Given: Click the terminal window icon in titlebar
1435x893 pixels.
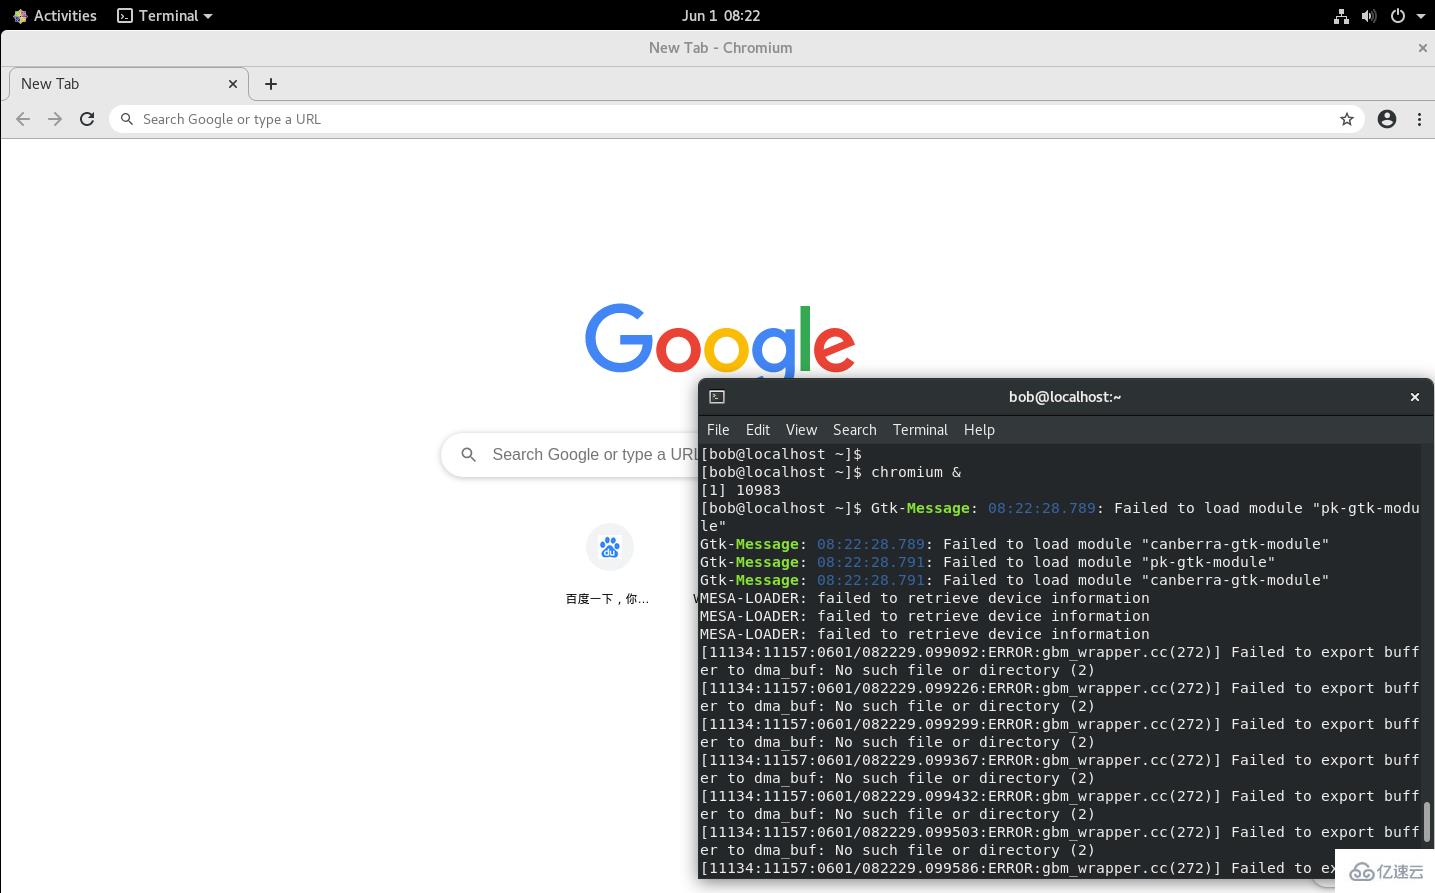Looking at the screenshot, I should [717, 397].
